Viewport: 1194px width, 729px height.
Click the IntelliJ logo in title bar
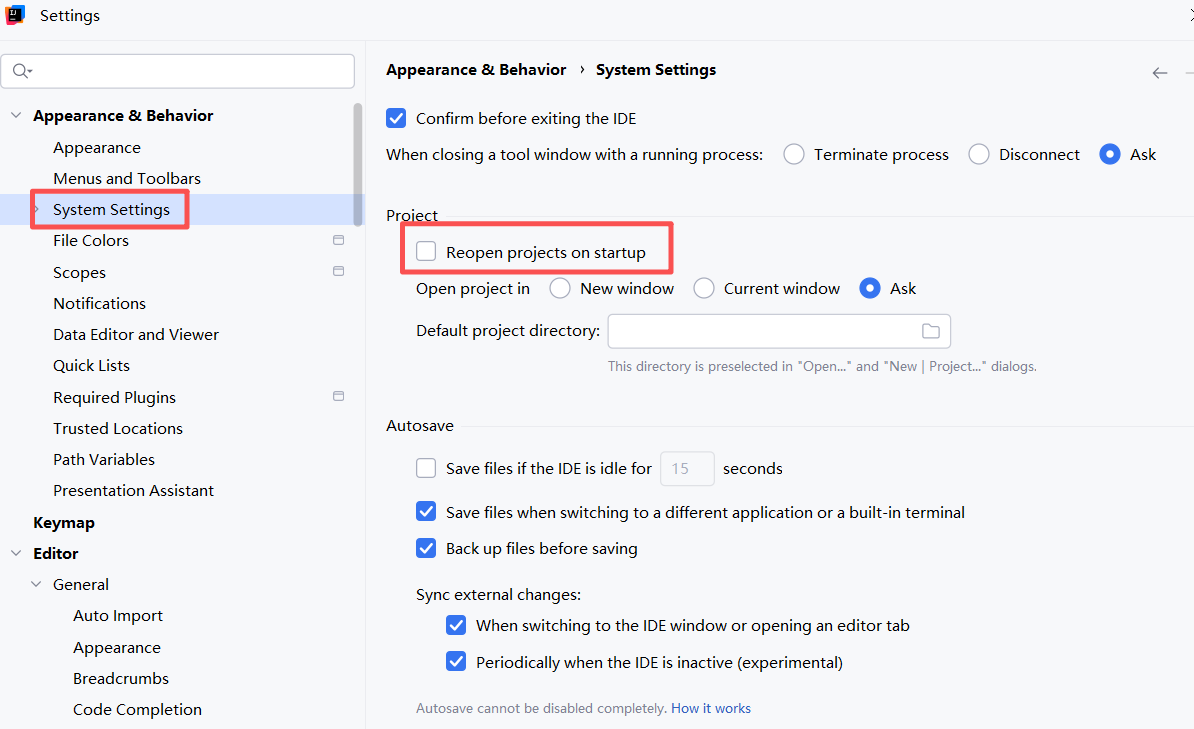(x=15, y=14)
